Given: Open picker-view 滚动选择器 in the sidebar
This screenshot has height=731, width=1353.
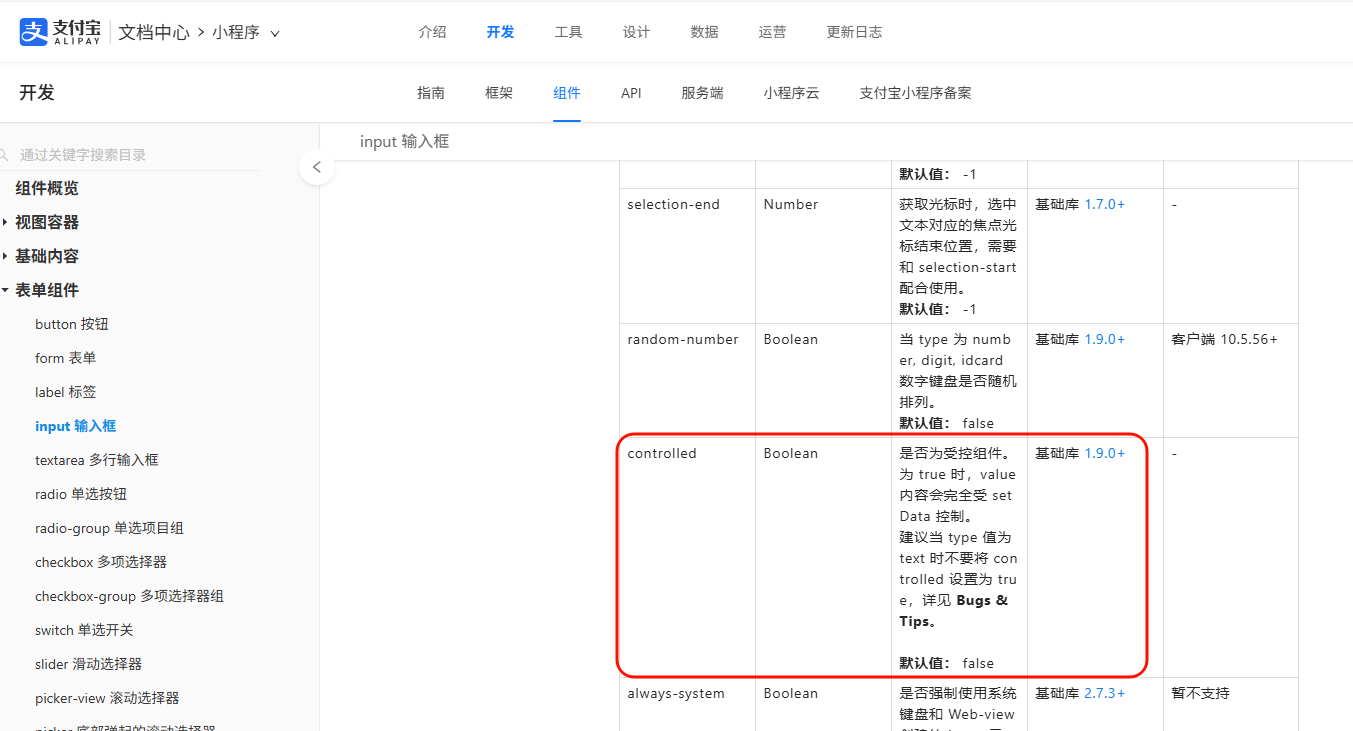Looking at the screenshot, I should (x=108, y=698).
